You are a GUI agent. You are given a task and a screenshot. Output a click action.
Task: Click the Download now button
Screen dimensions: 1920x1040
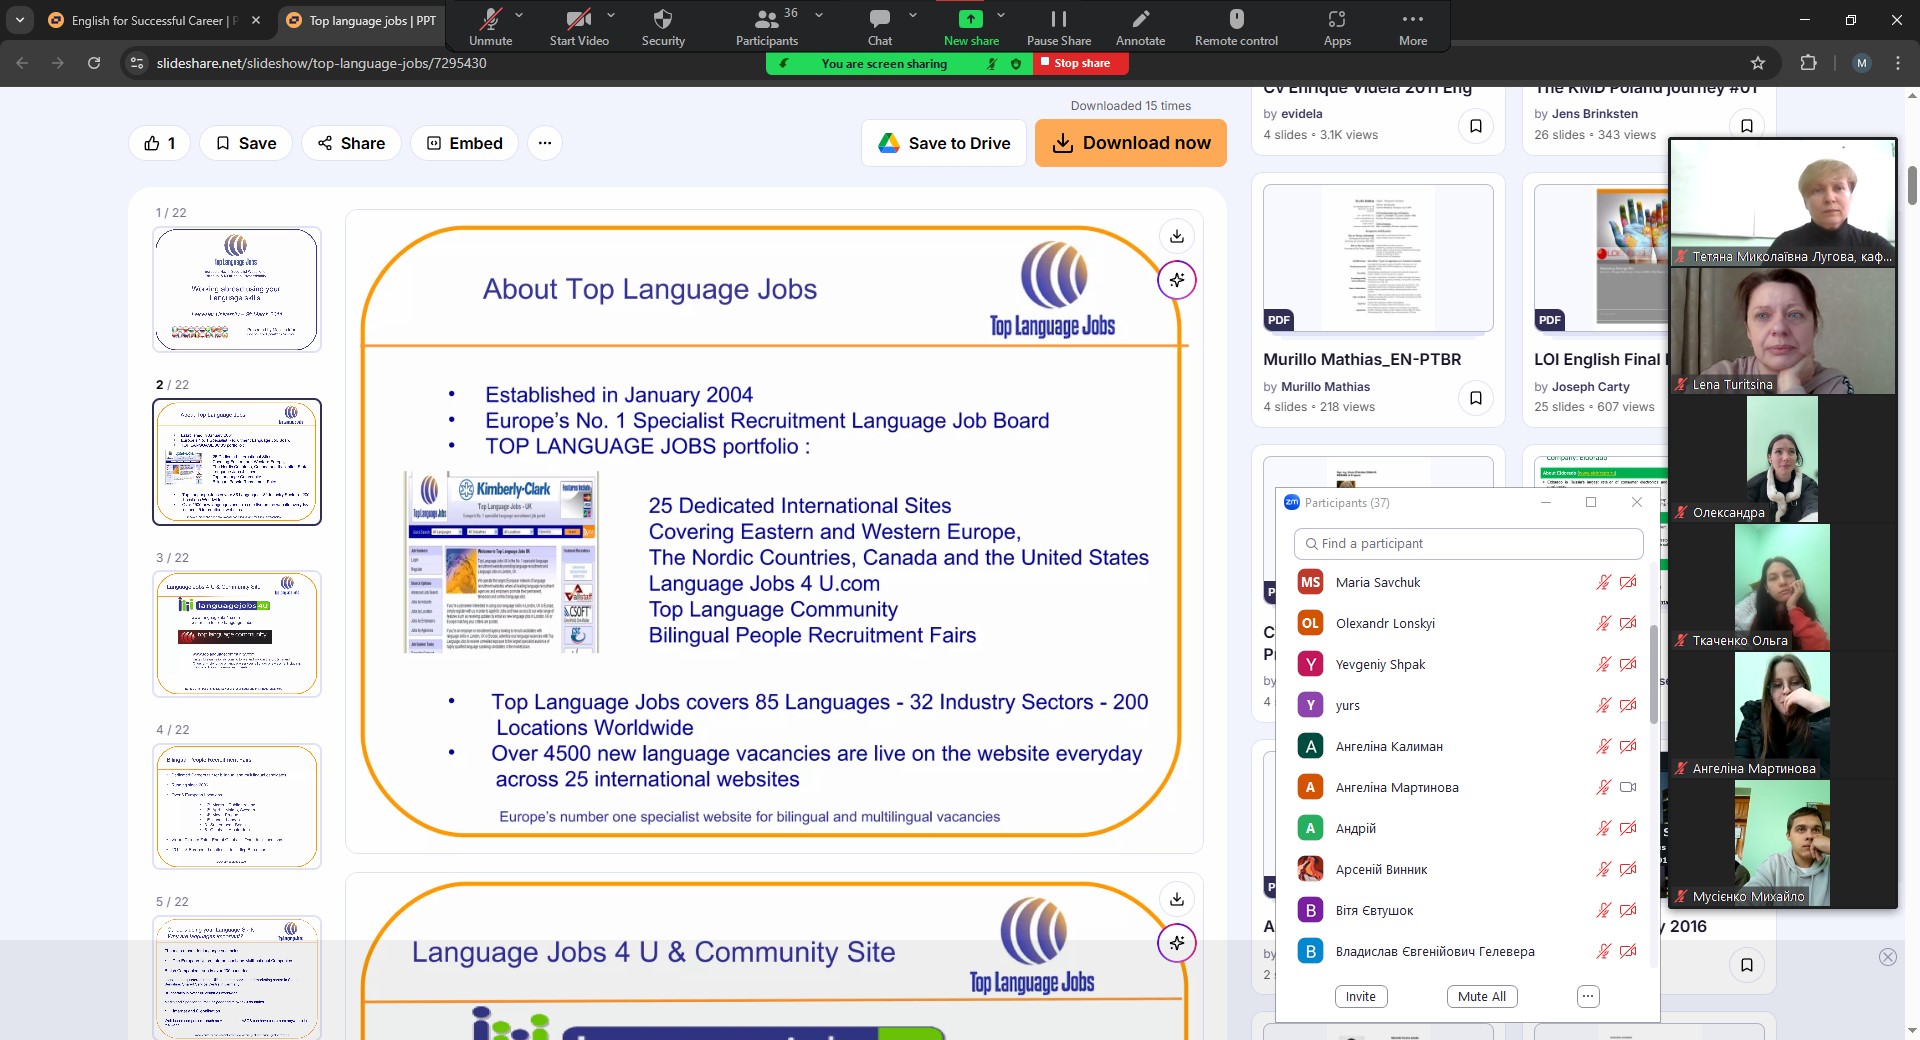click(x=1130, y=143)
